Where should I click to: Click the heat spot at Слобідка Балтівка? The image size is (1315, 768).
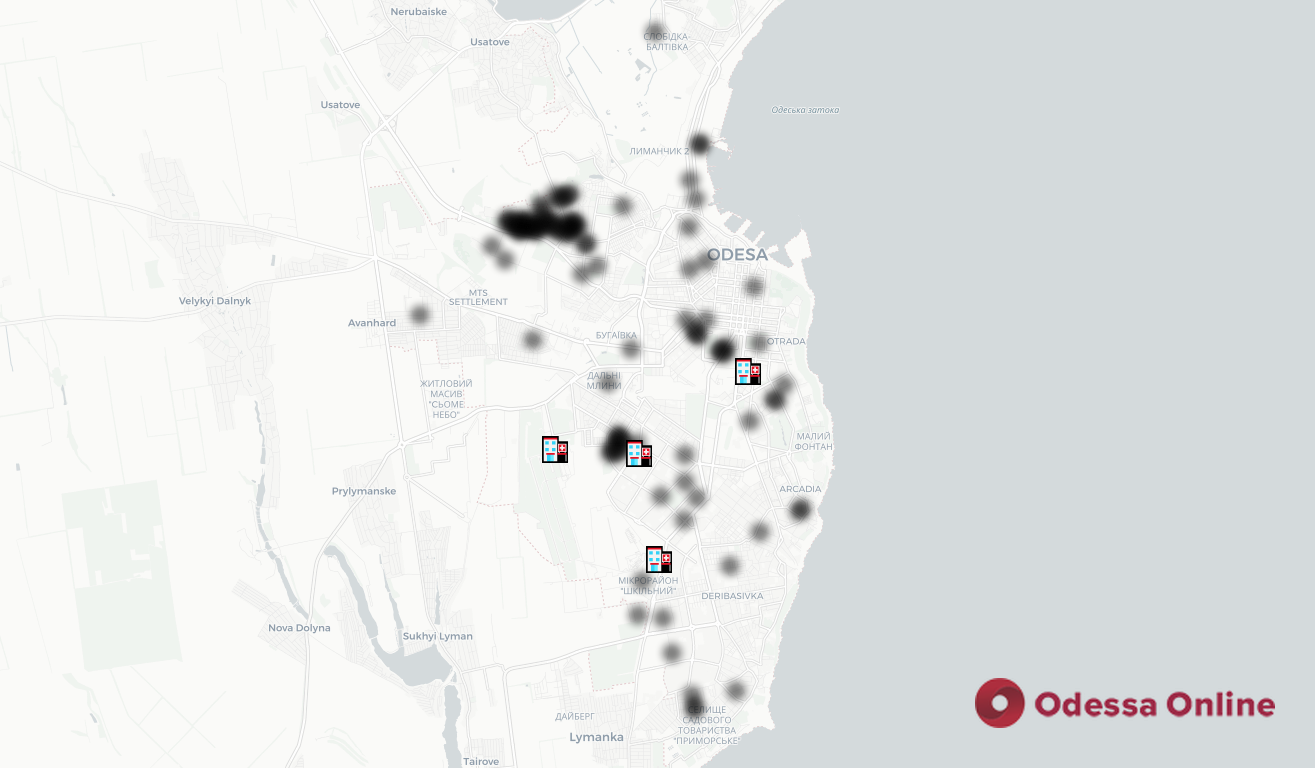point(655,31)
